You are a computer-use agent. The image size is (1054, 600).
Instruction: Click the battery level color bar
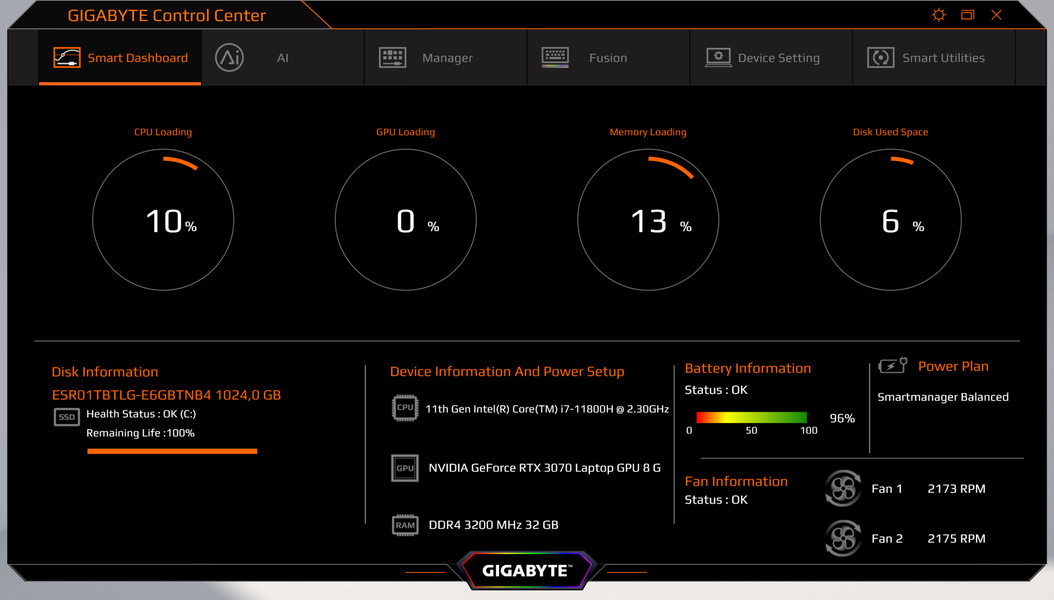click(752, 417)
